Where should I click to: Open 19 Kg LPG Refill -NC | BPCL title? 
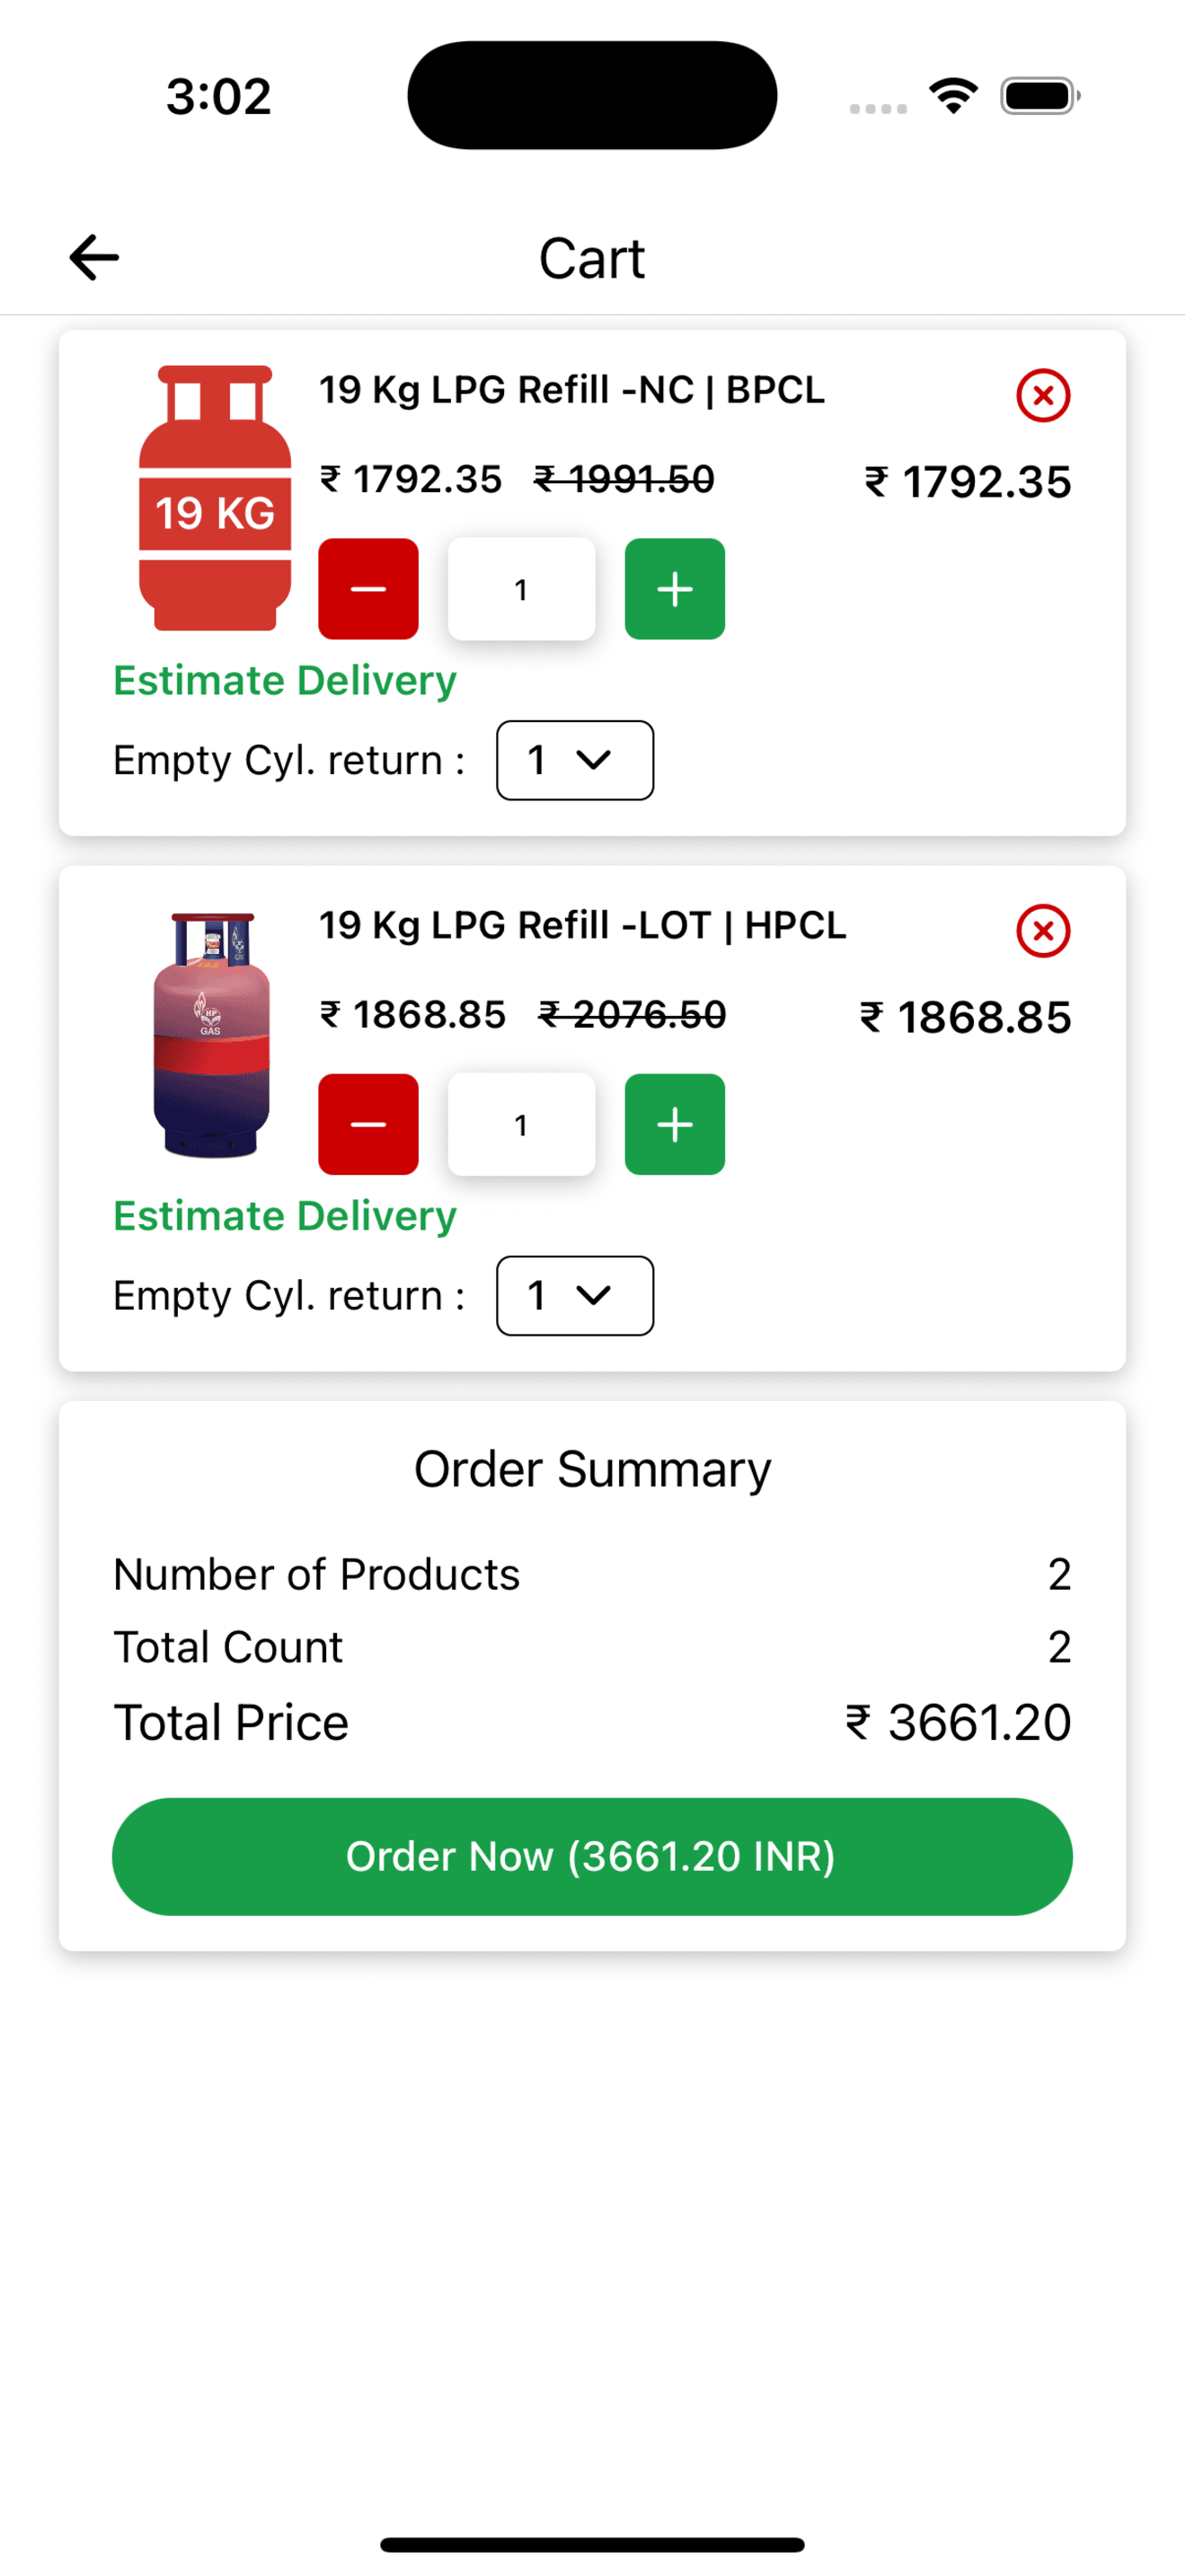[x=571, y=390]
